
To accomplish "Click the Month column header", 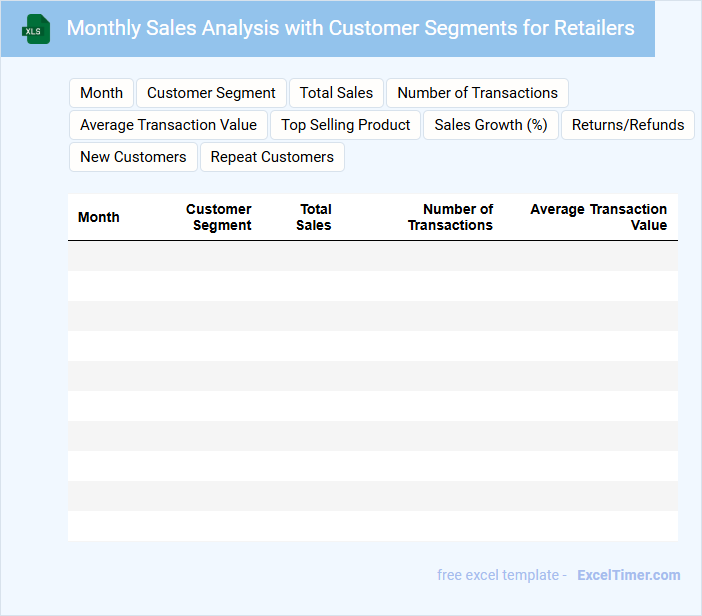I will (99, 217).
